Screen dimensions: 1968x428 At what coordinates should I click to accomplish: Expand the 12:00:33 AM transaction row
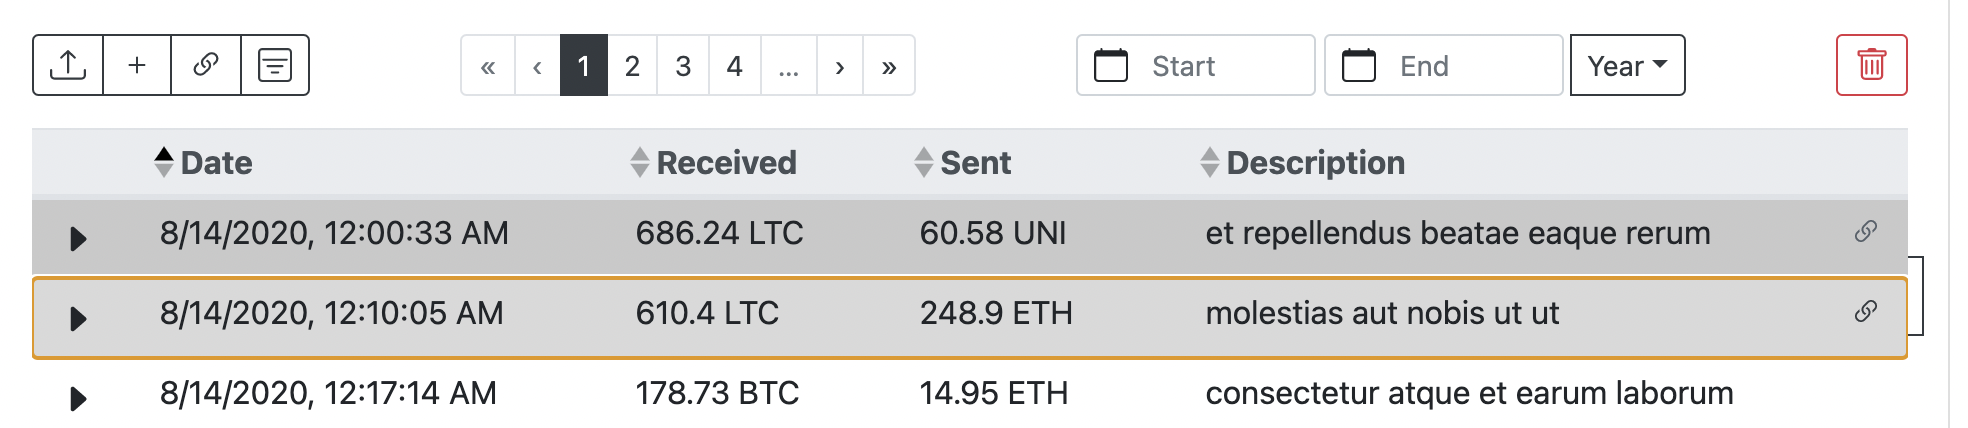point(78,238)
